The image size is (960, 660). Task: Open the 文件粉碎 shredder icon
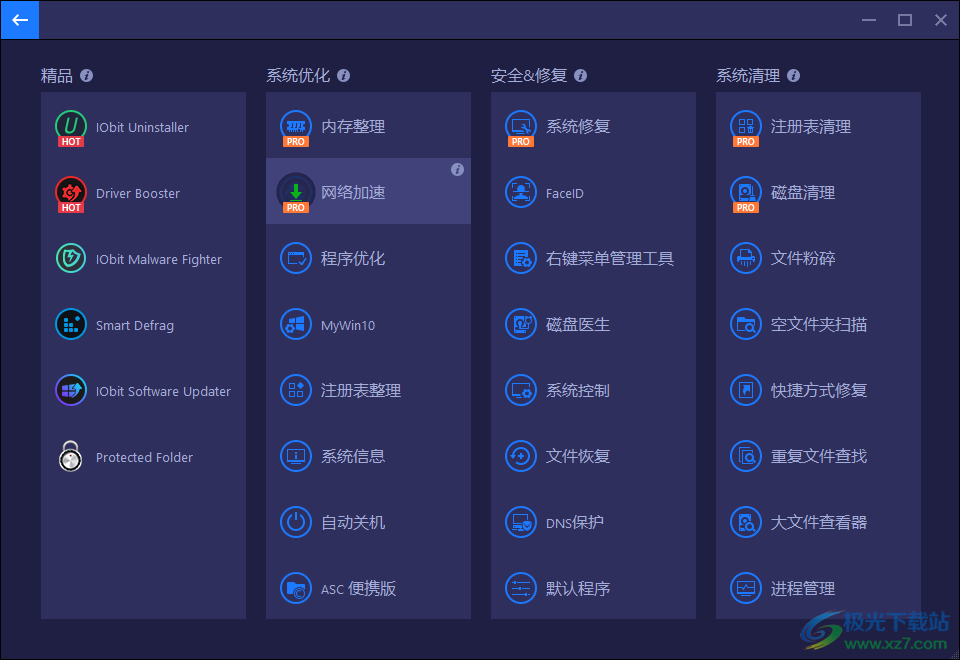click(746, 258)
